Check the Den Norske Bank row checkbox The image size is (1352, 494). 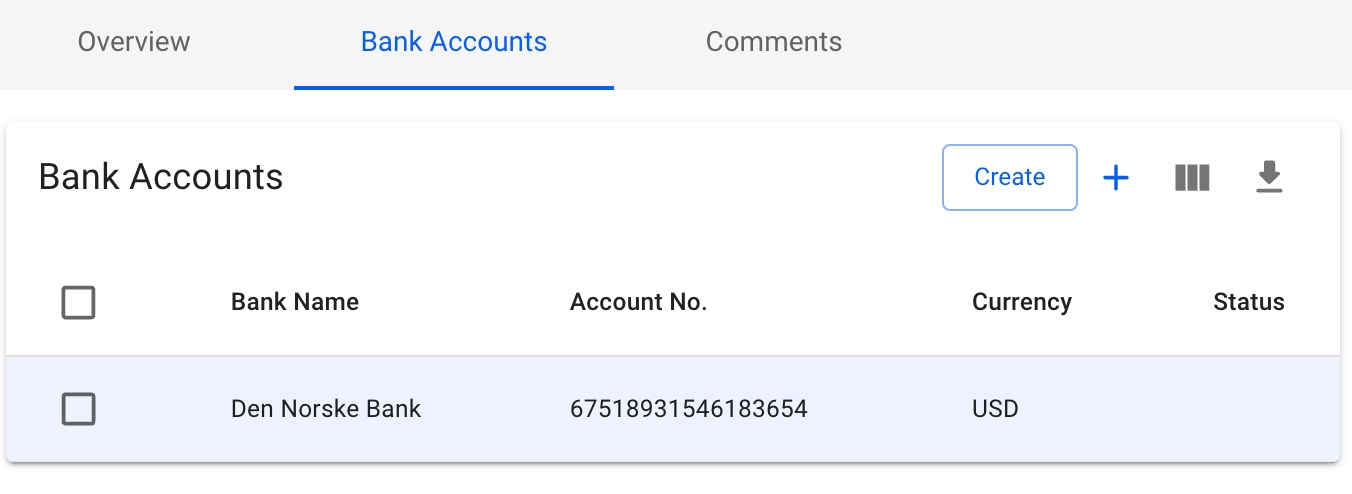click(78, 408)
